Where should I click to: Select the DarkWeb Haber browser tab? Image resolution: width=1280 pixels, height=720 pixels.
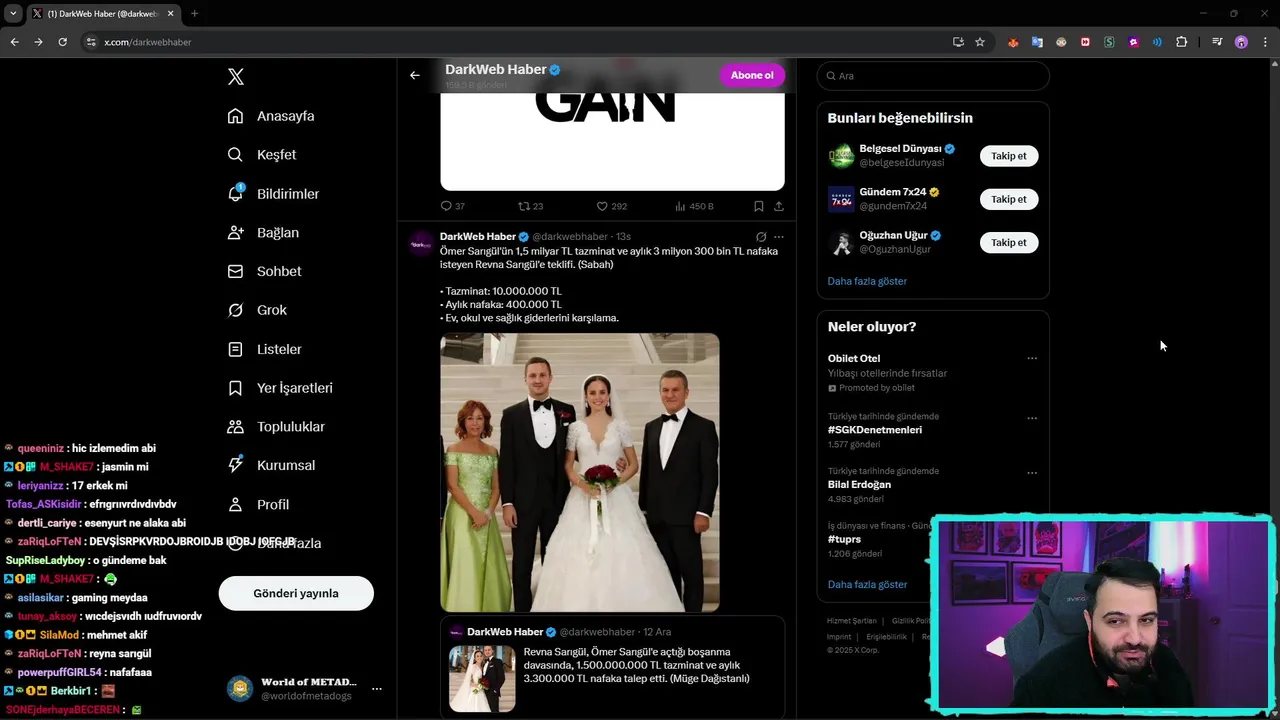click(x=103, y=14)
